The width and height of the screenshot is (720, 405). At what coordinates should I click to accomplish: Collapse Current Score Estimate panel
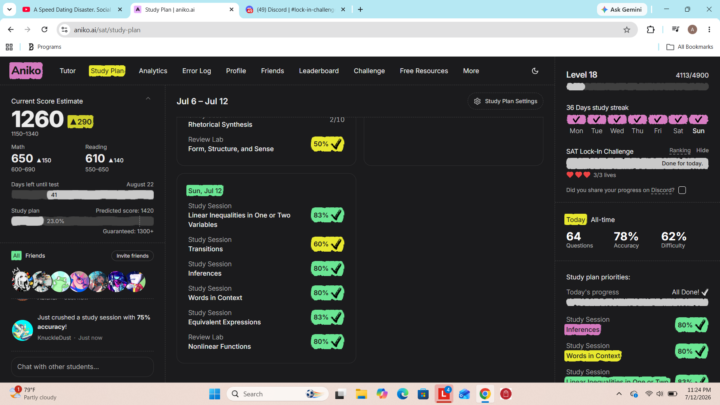[148, 99]
